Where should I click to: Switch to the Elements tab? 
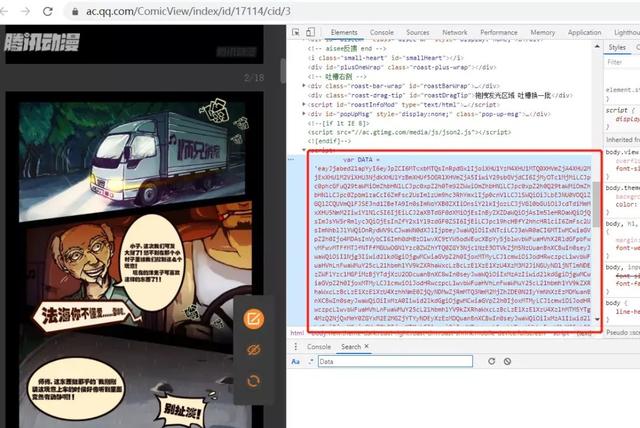click(344, 32)
